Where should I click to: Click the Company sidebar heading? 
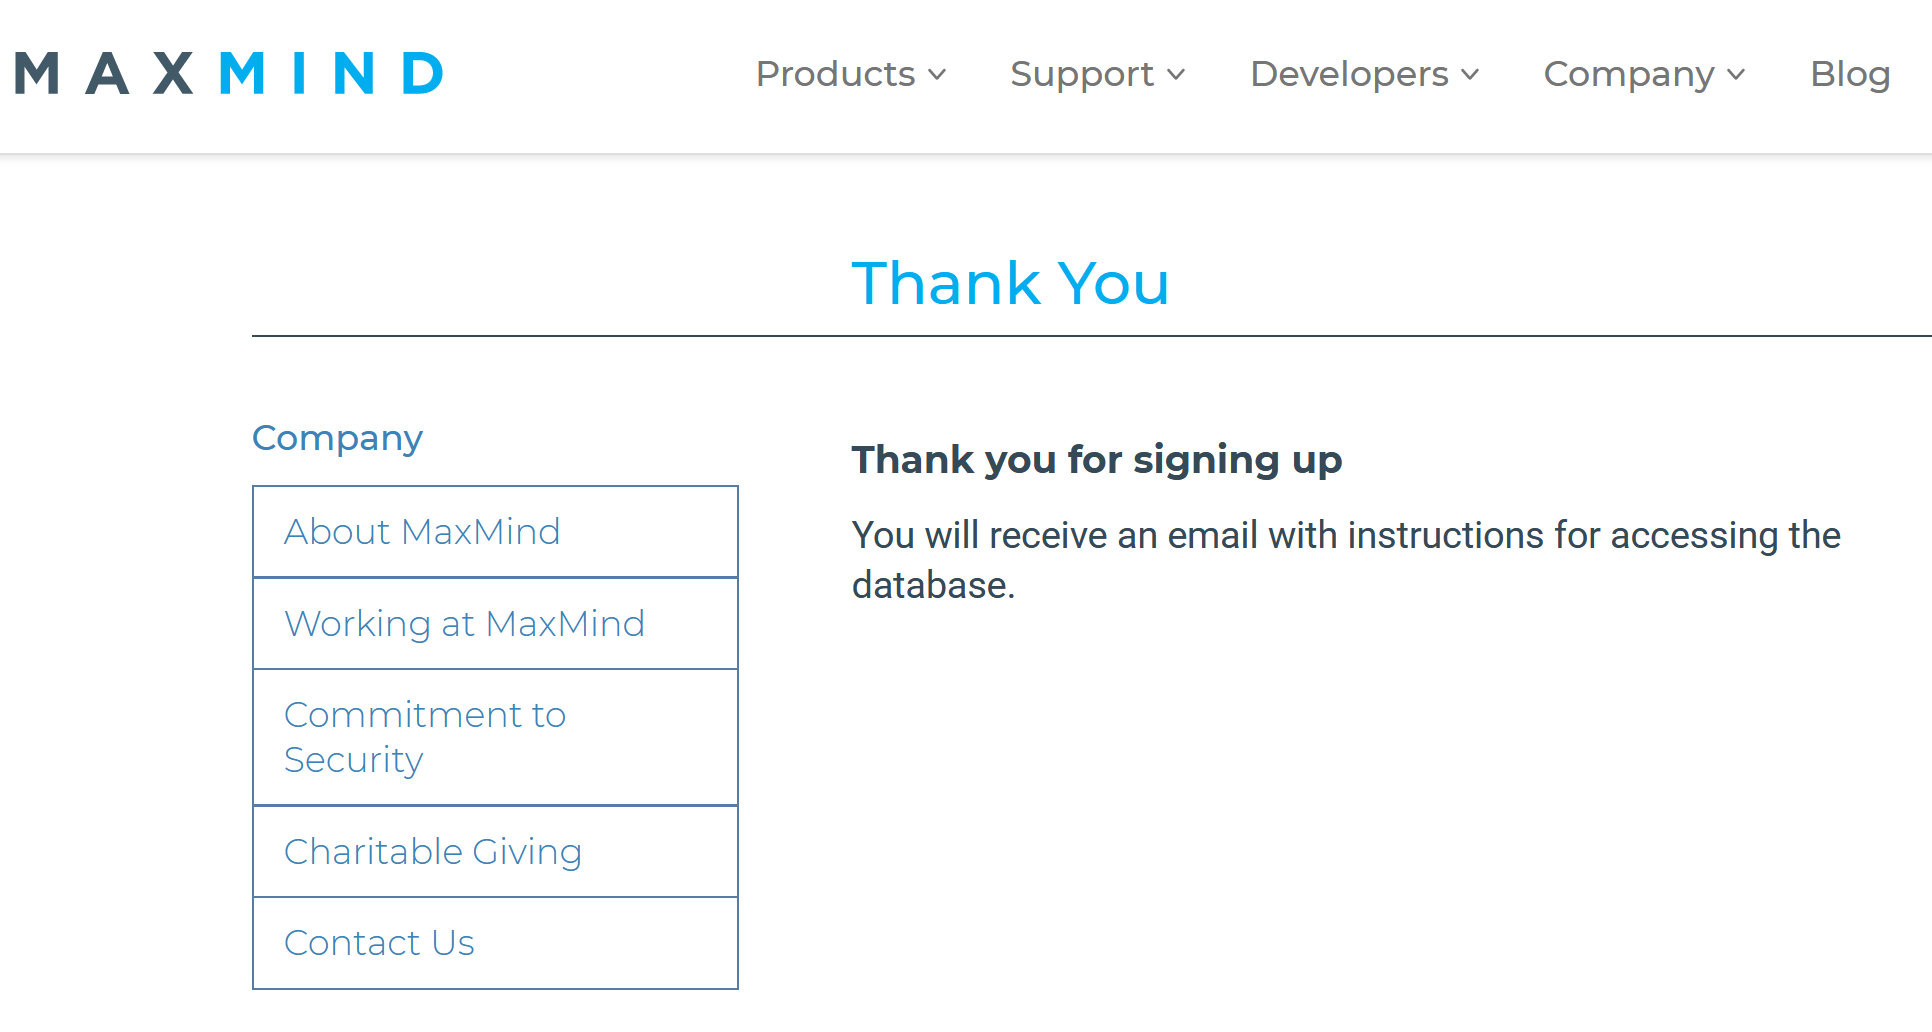(337, 438)
